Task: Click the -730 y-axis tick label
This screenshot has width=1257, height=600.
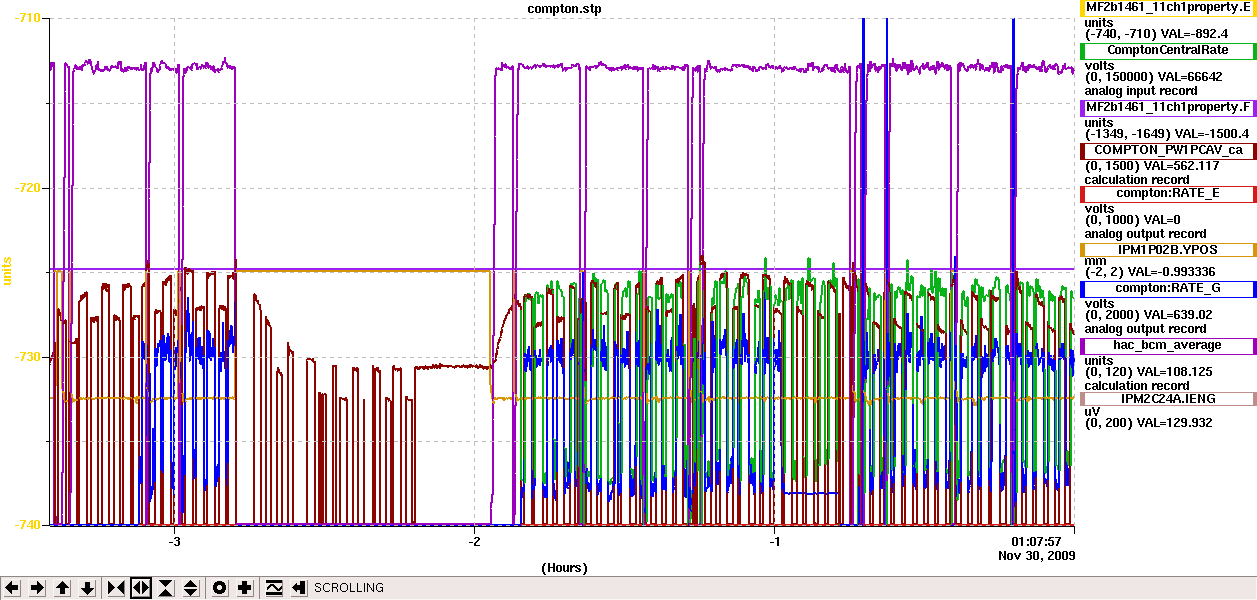Action: (26, 357)
